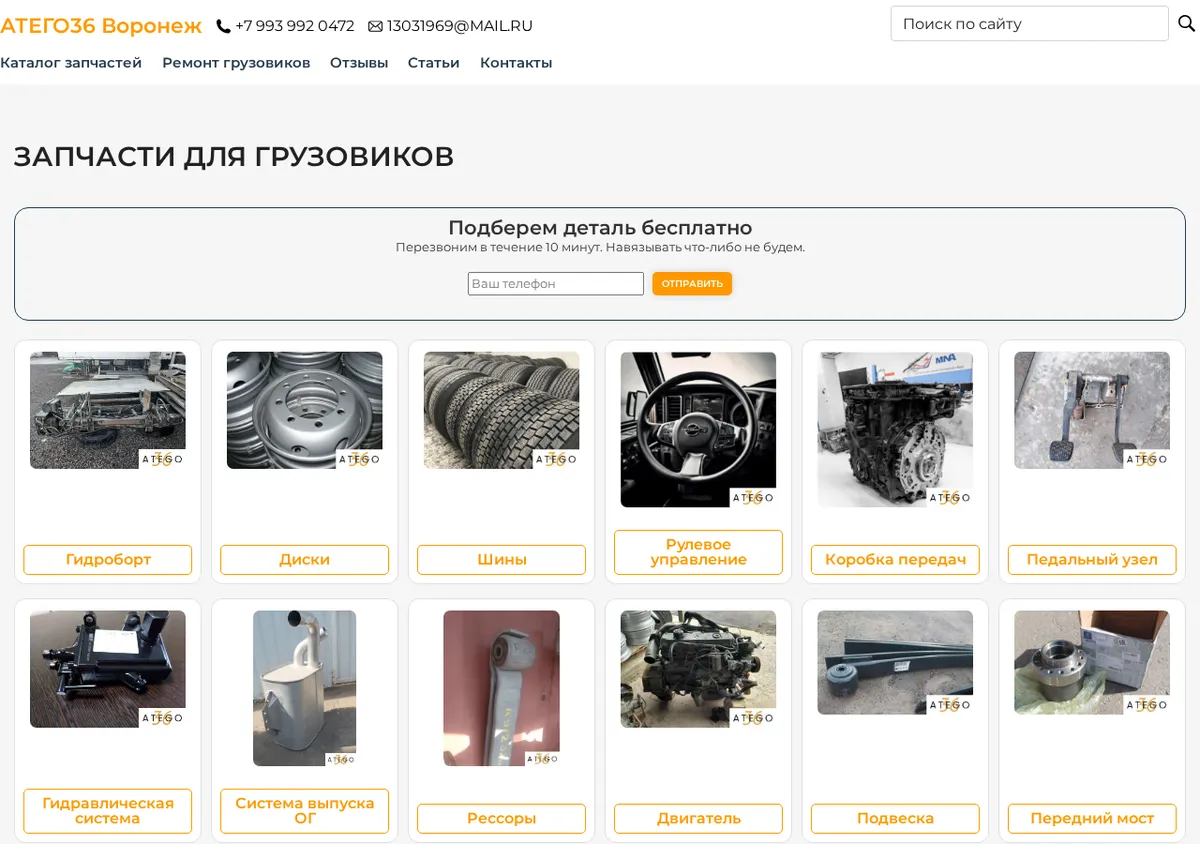
Task: Click the envelope email icon
Action: coord(375,27)
